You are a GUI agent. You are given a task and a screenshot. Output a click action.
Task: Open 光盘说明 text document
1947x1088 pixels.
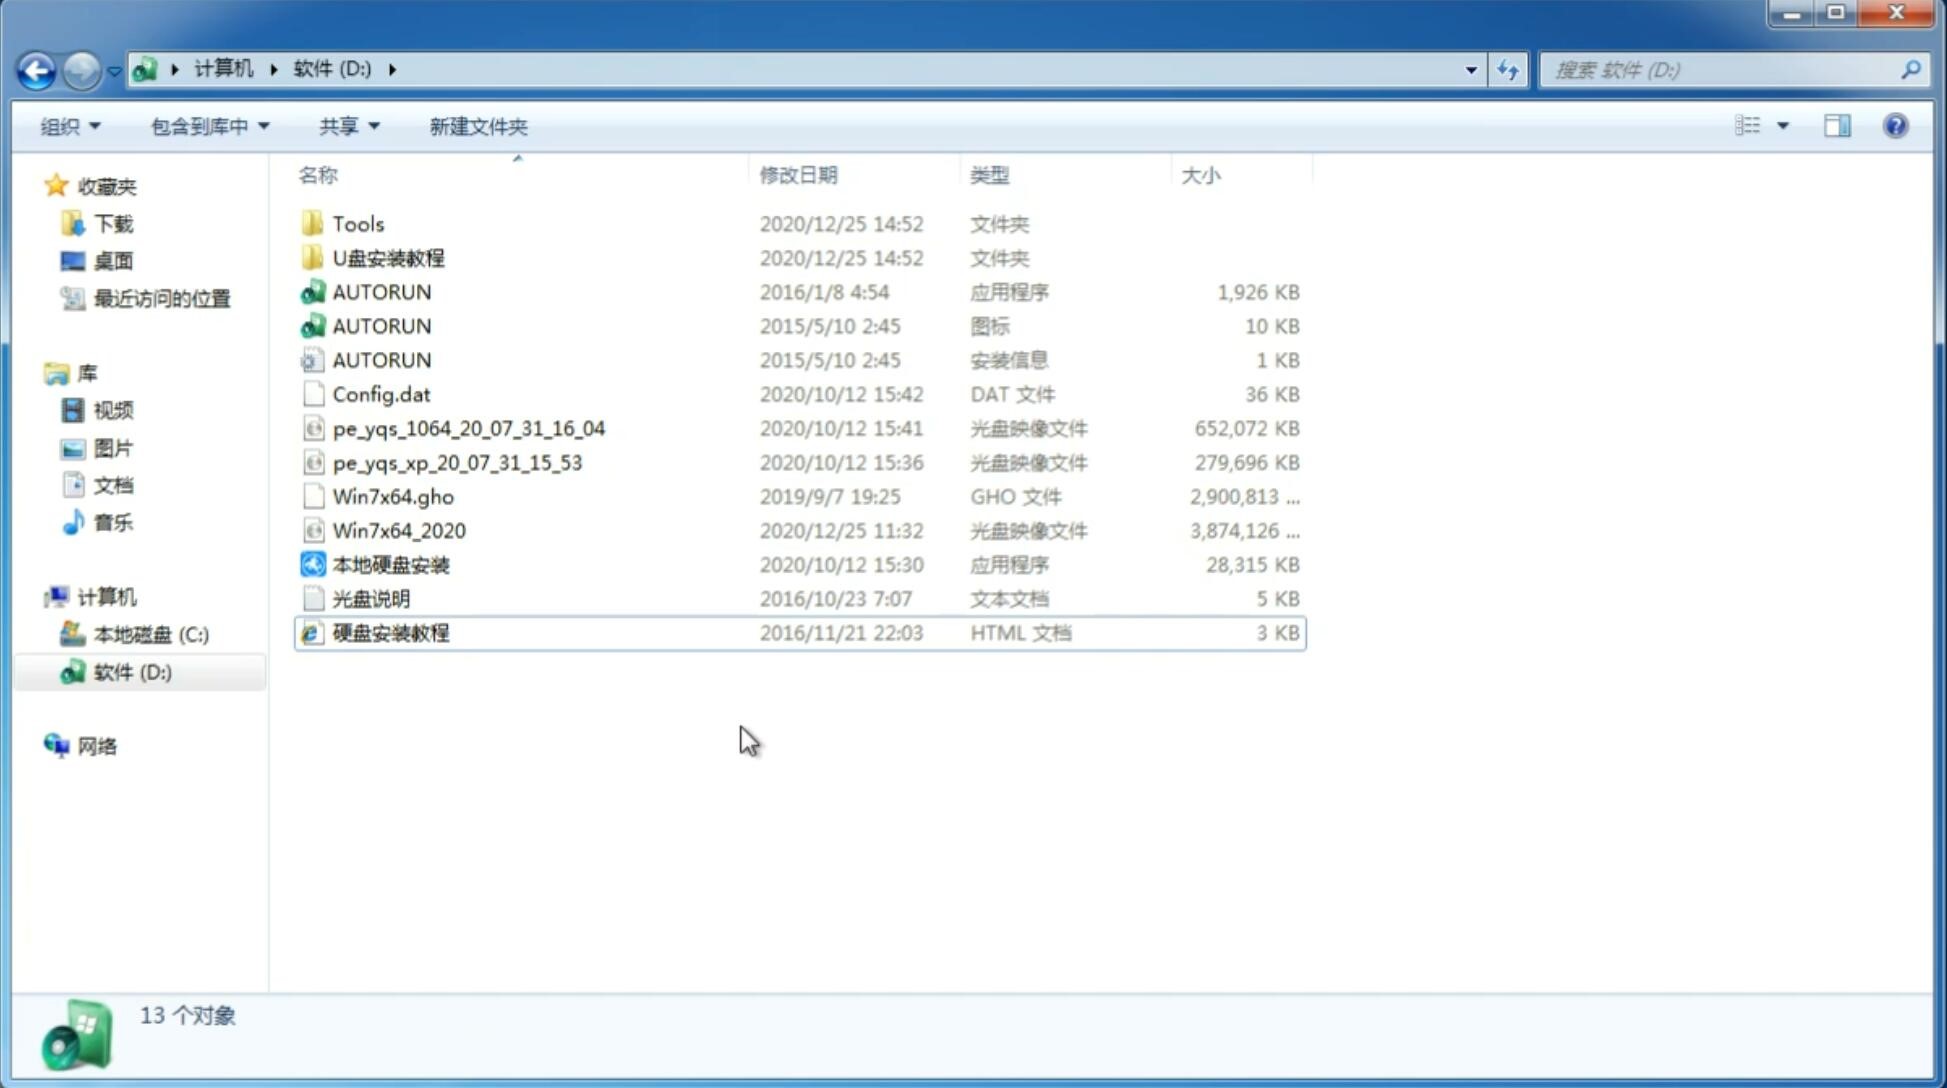370,597
